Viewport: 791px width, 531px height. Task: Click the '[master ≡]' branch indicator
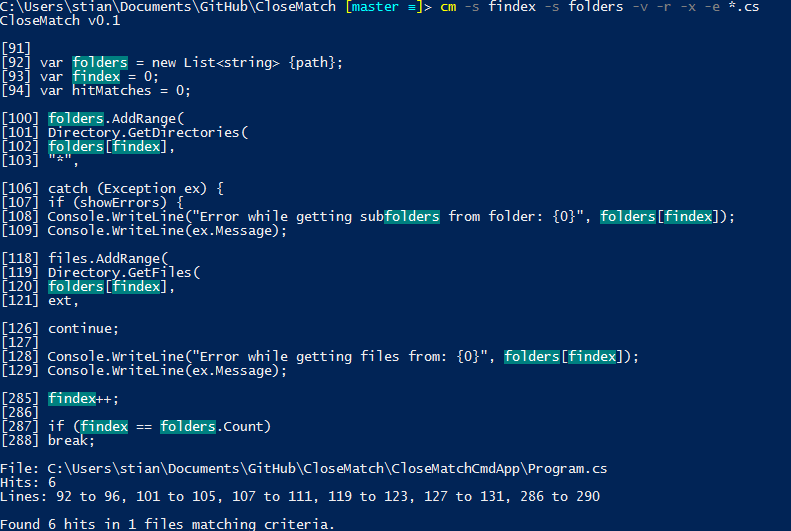[384, 7]
